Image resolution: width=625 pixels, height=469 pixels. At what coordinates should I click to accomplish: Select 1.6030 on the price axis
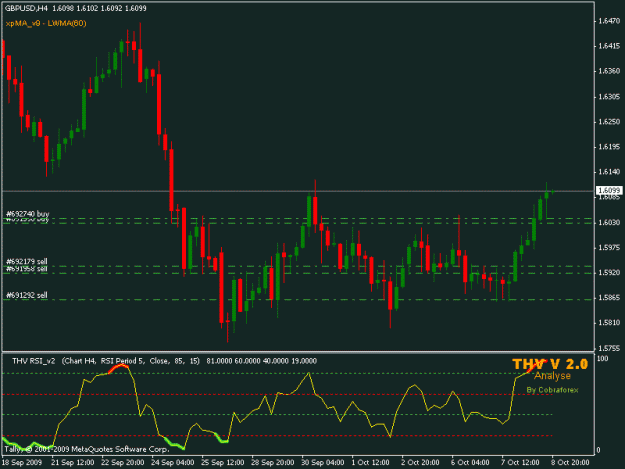(609, 222)
